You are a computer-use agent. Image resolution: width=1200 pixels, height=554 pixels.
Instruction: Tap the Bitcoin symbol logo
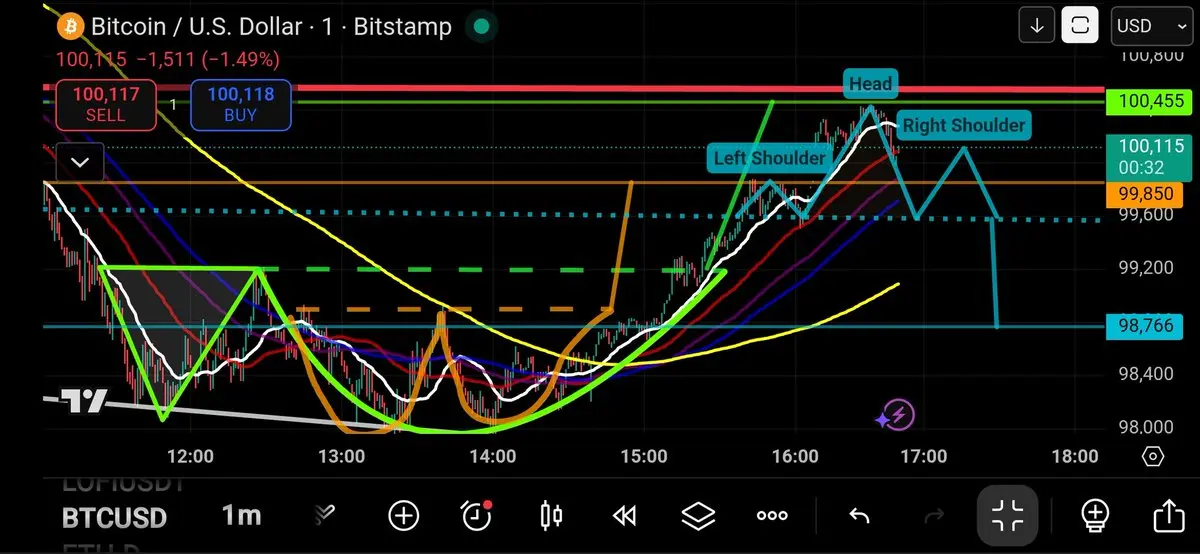click(69, 26)
